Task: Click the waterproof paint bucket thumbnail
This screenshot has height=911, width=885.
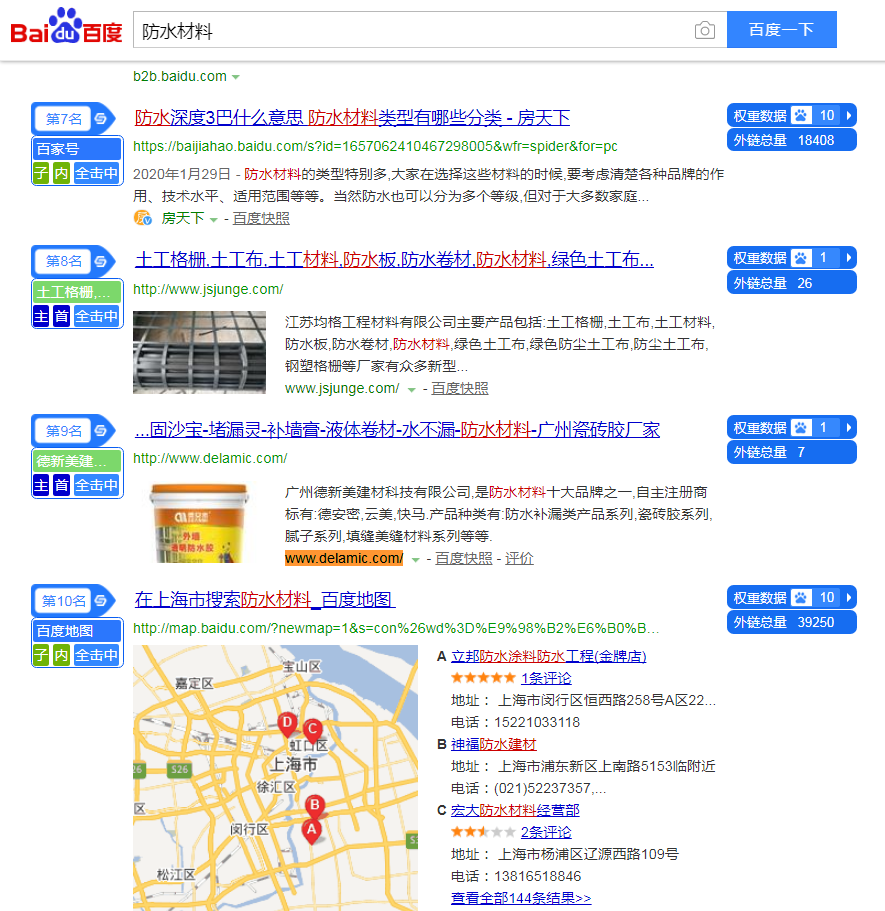Action: point(199,522)
